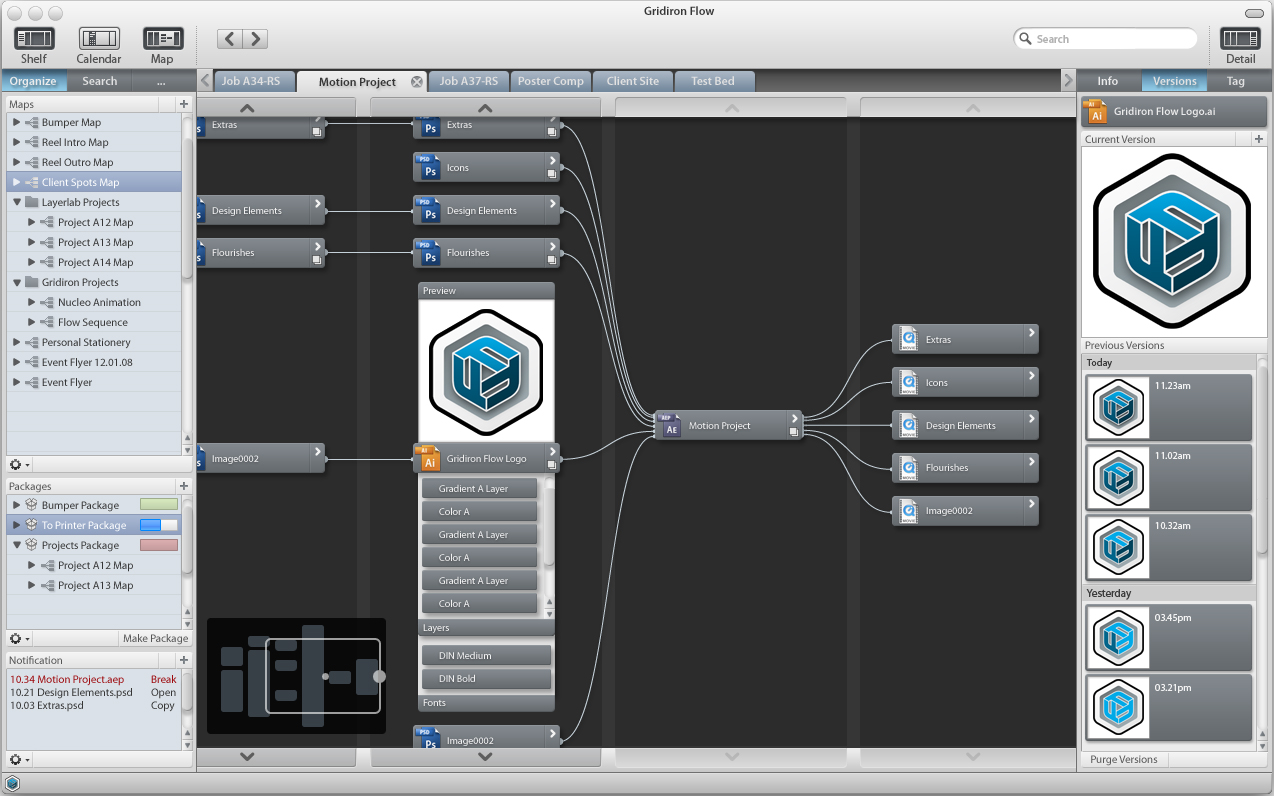
Task: Close the Motion Project tab
Action: [x=417, y=82]
